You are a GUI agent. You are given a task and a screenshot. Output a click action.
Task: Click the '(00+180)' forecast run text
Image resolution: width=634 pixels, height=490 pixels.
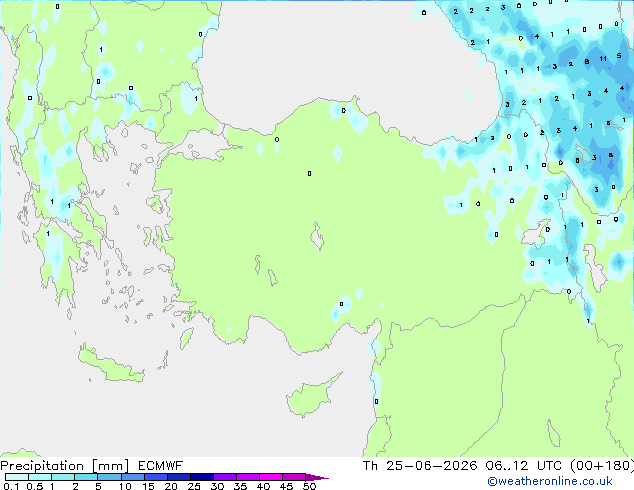(602, 466)
